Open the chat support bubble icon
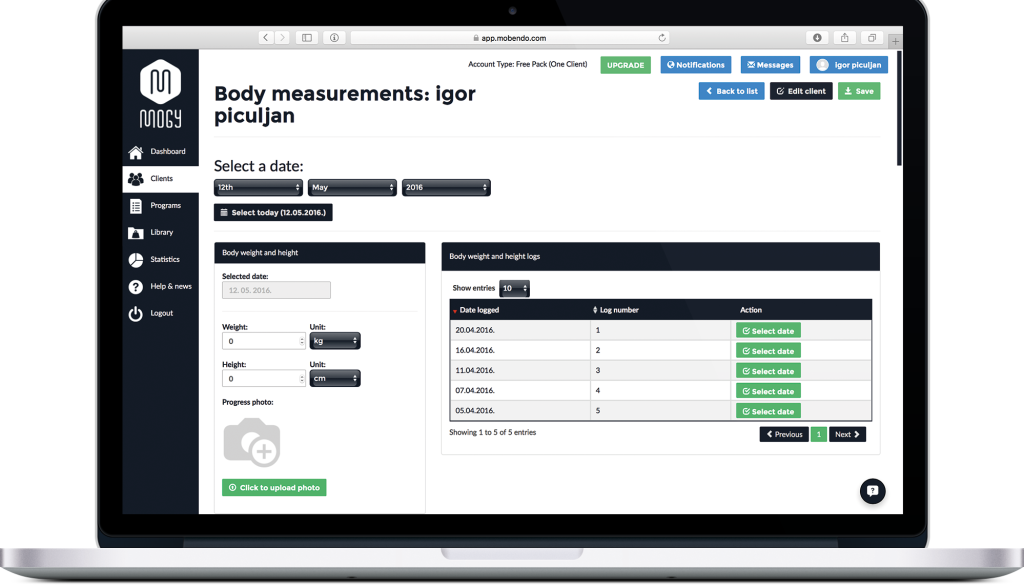1024x588 pixels. click(x=873, y=490)
